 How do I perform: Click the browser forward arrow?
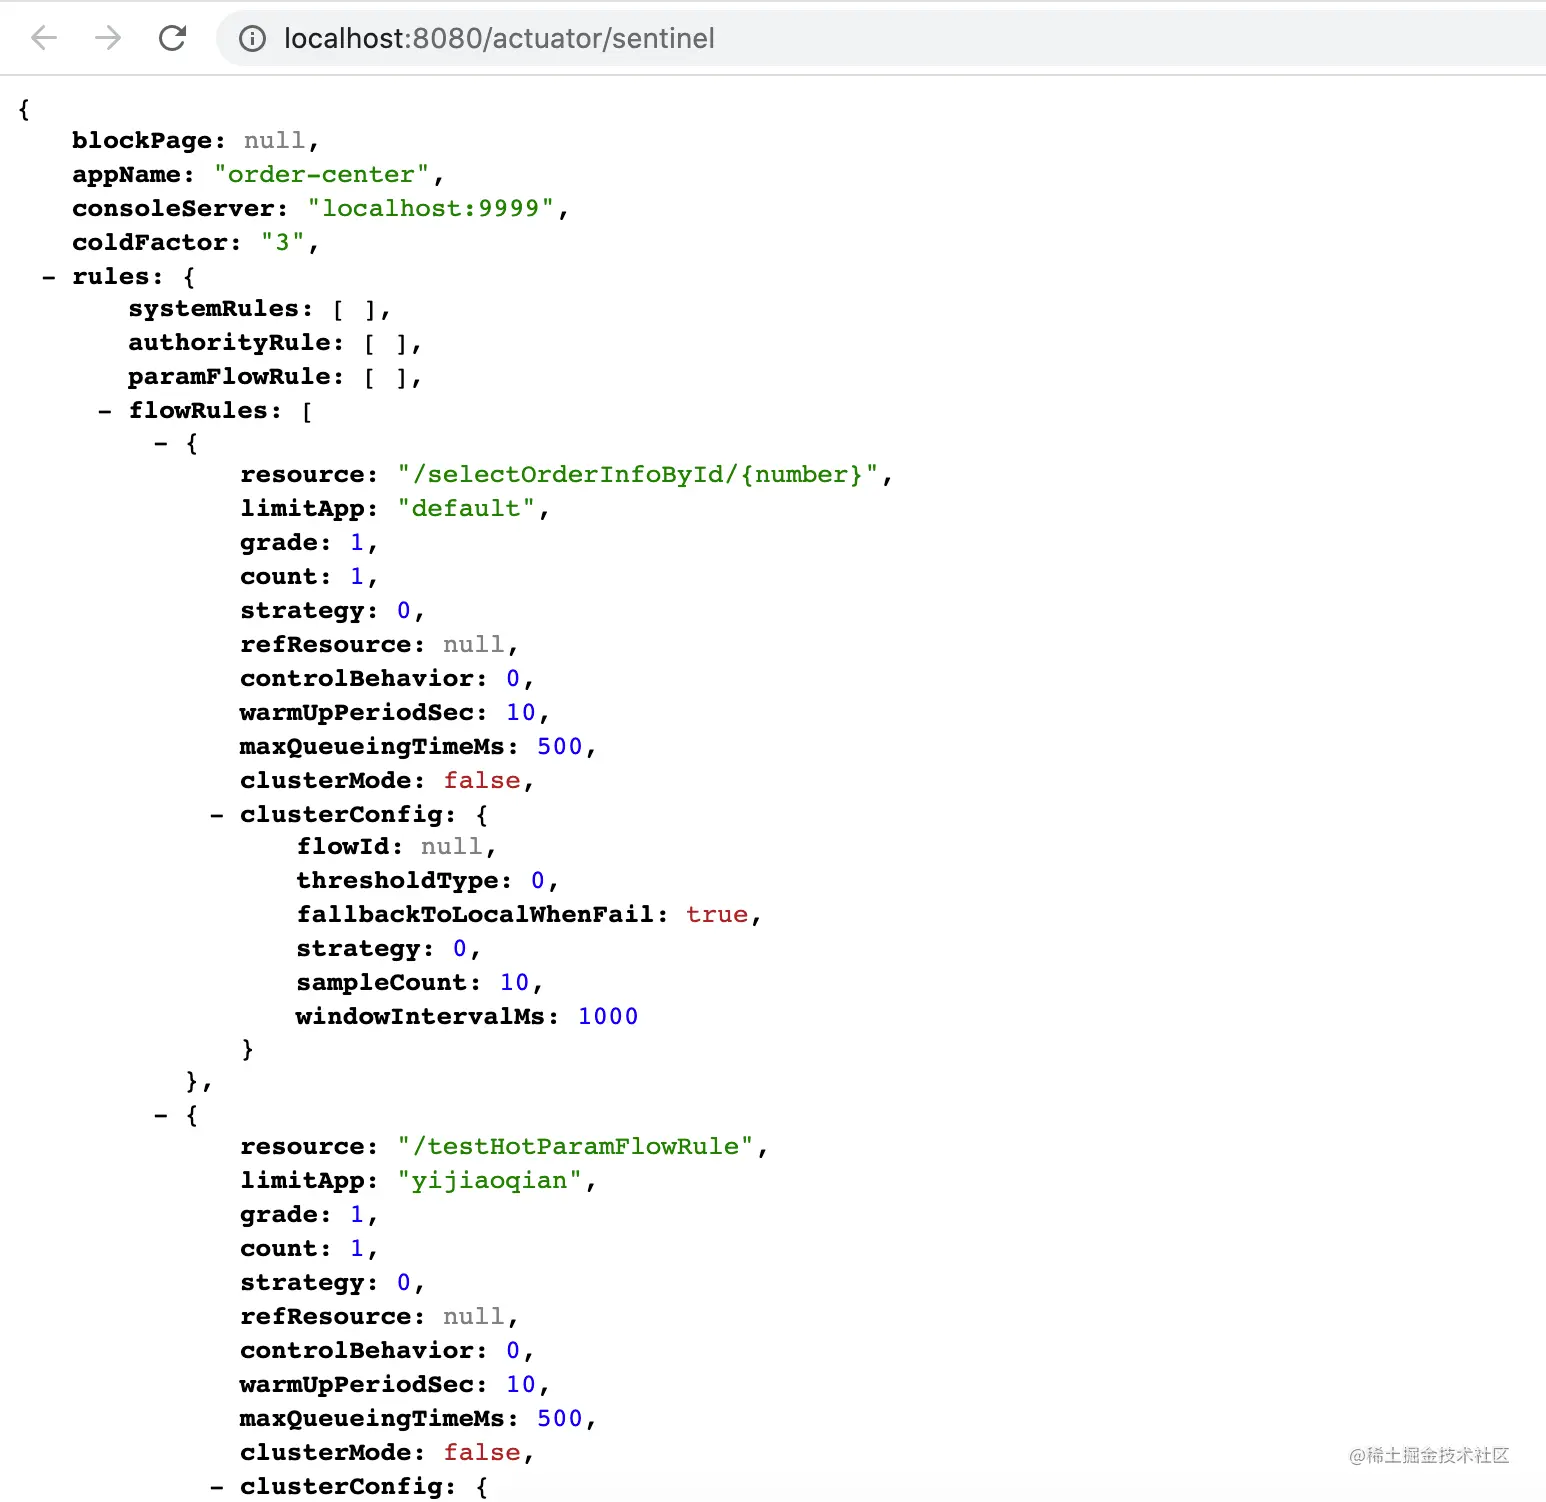click(108, 38)
